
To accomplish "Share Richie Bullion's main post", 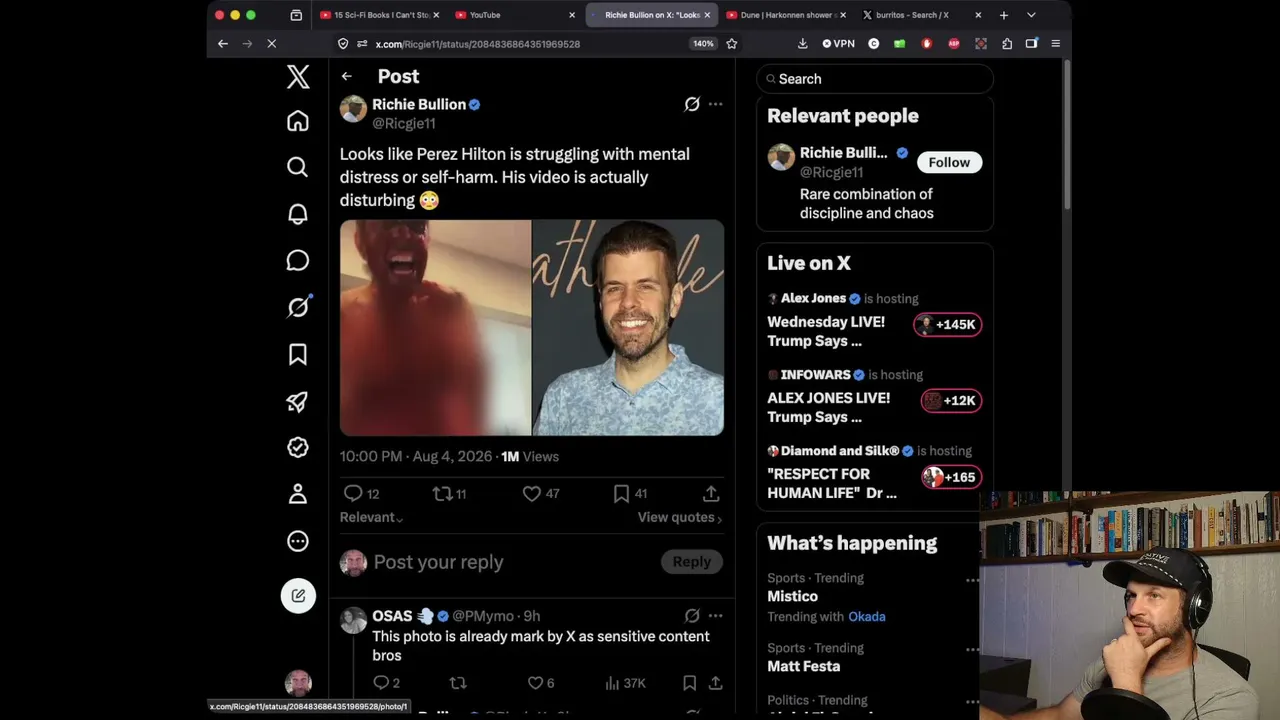I will tap(711, 494).
